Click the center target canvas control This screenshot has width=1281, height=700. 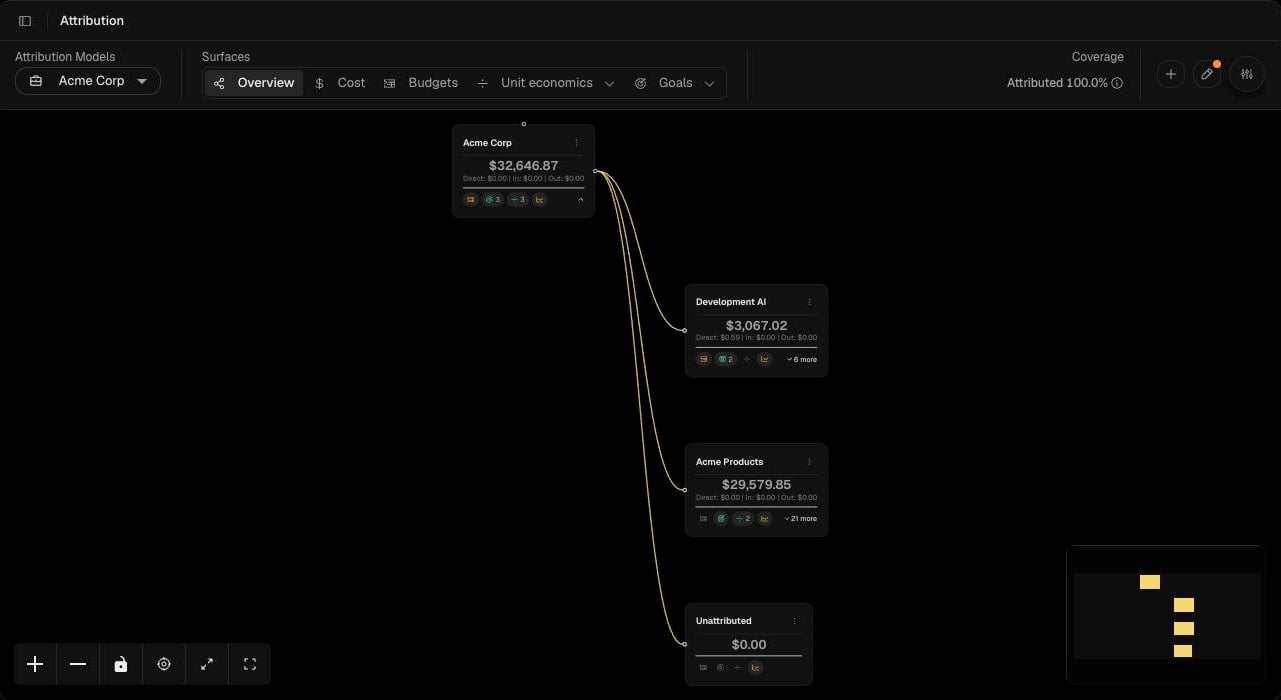point(164,664)
